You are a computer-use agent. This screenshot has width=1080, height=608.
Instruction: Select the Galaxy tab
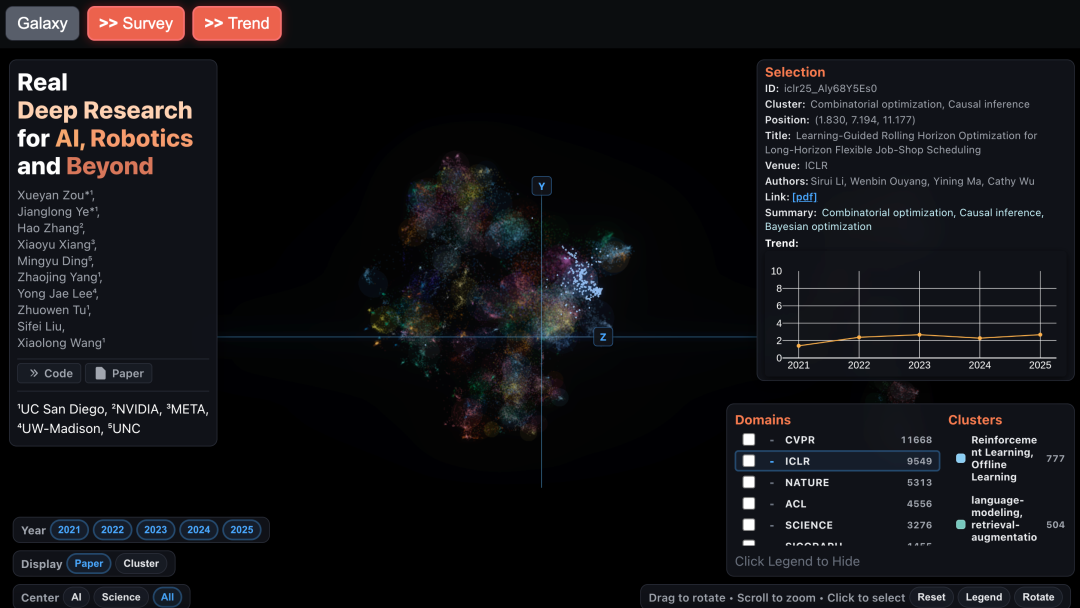coord(42,23)
